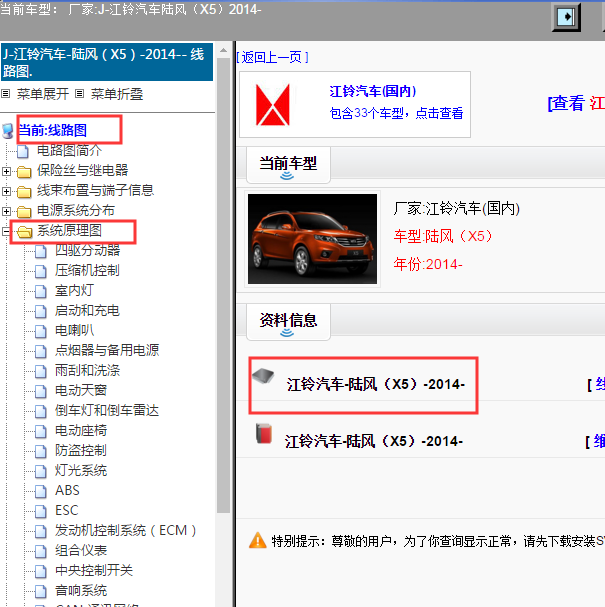Open the 音响系统 diagram
605x607 pixels.
point(81,591)
